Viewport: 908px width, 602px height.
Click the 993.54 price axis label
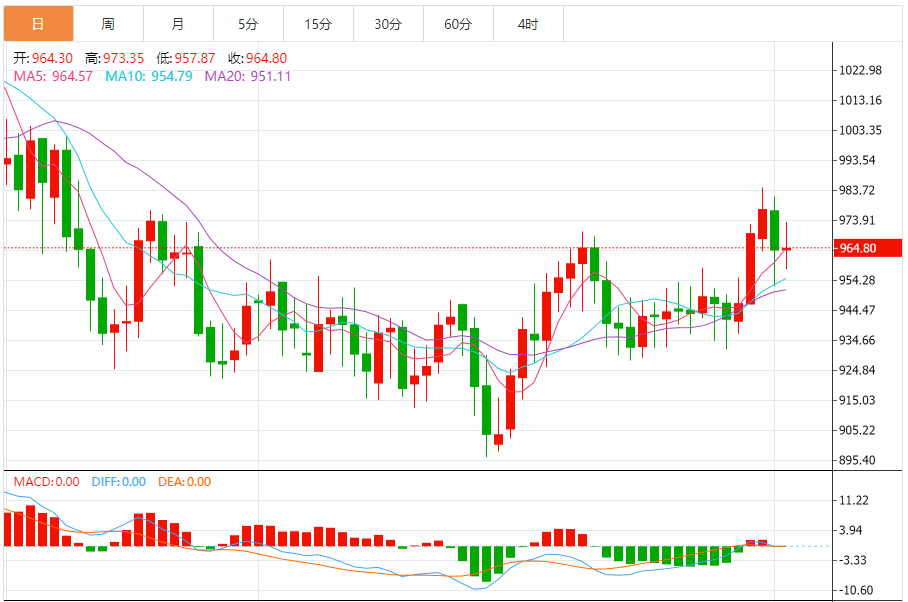pyautogui.click(x=858, y=160)
